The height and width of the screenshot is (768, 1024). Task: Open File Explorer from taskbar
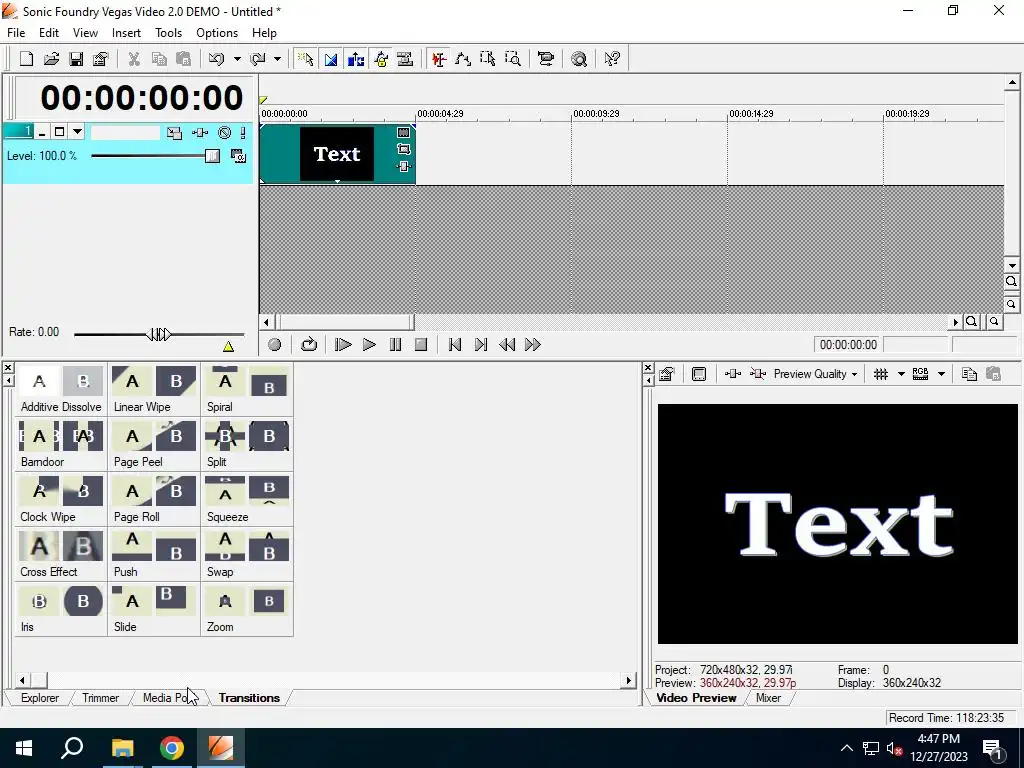click(122, 748)
